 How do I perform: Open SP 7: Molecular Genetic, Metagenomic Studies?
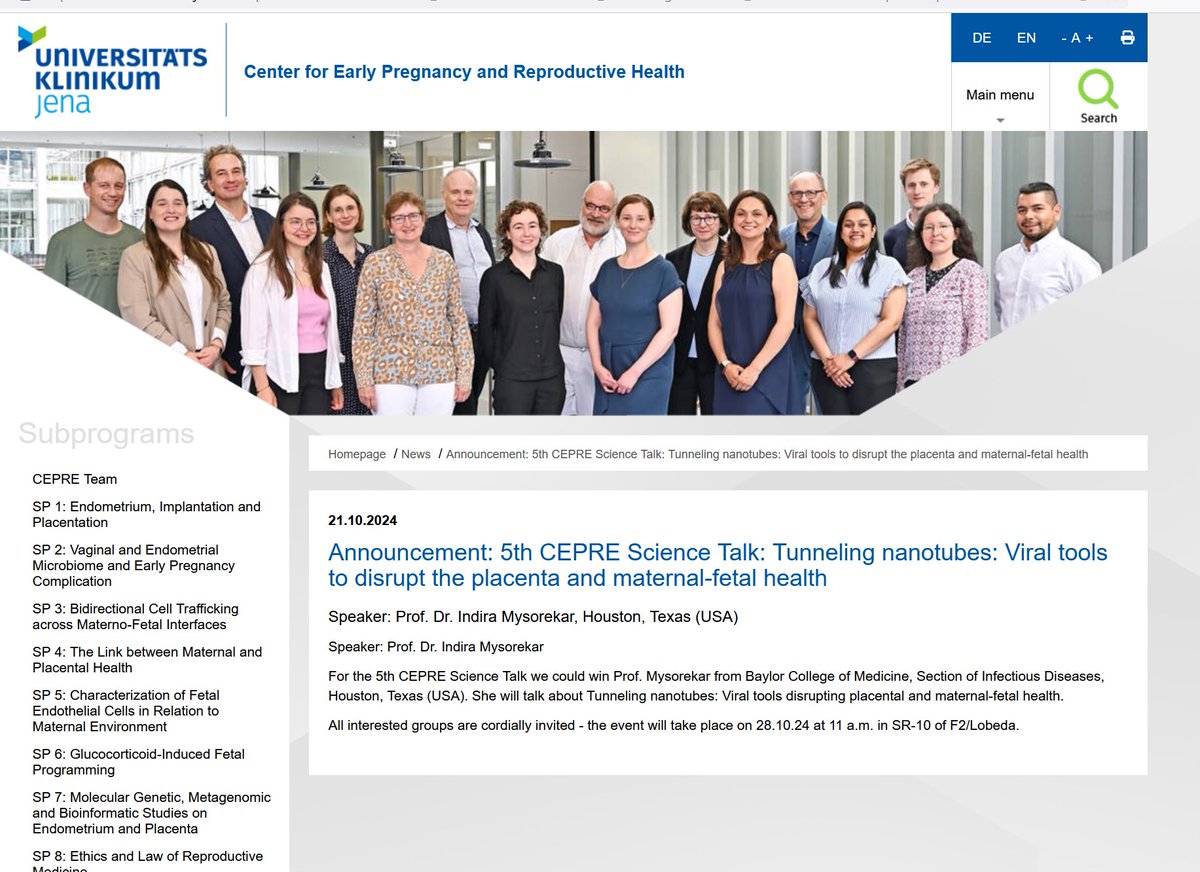coord(152,812)
